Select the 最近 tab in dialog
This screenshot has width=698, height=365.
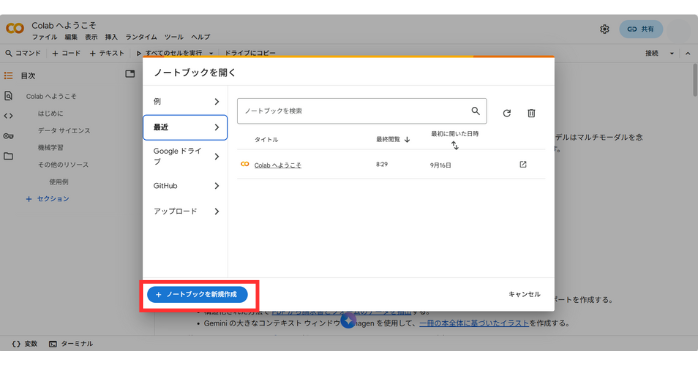[185, 127]
